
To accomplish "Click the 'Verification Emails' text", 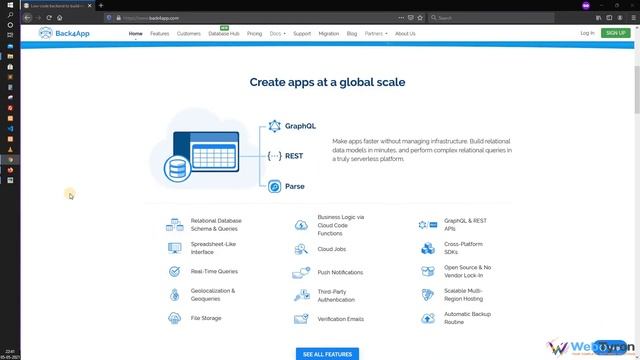I will (x=340, y=319).
